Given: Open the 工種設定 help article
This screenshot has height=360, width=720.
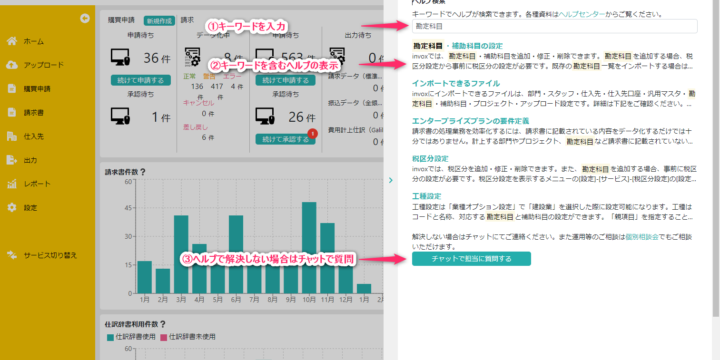Looking at the screenshot, I should click(427, 196).
